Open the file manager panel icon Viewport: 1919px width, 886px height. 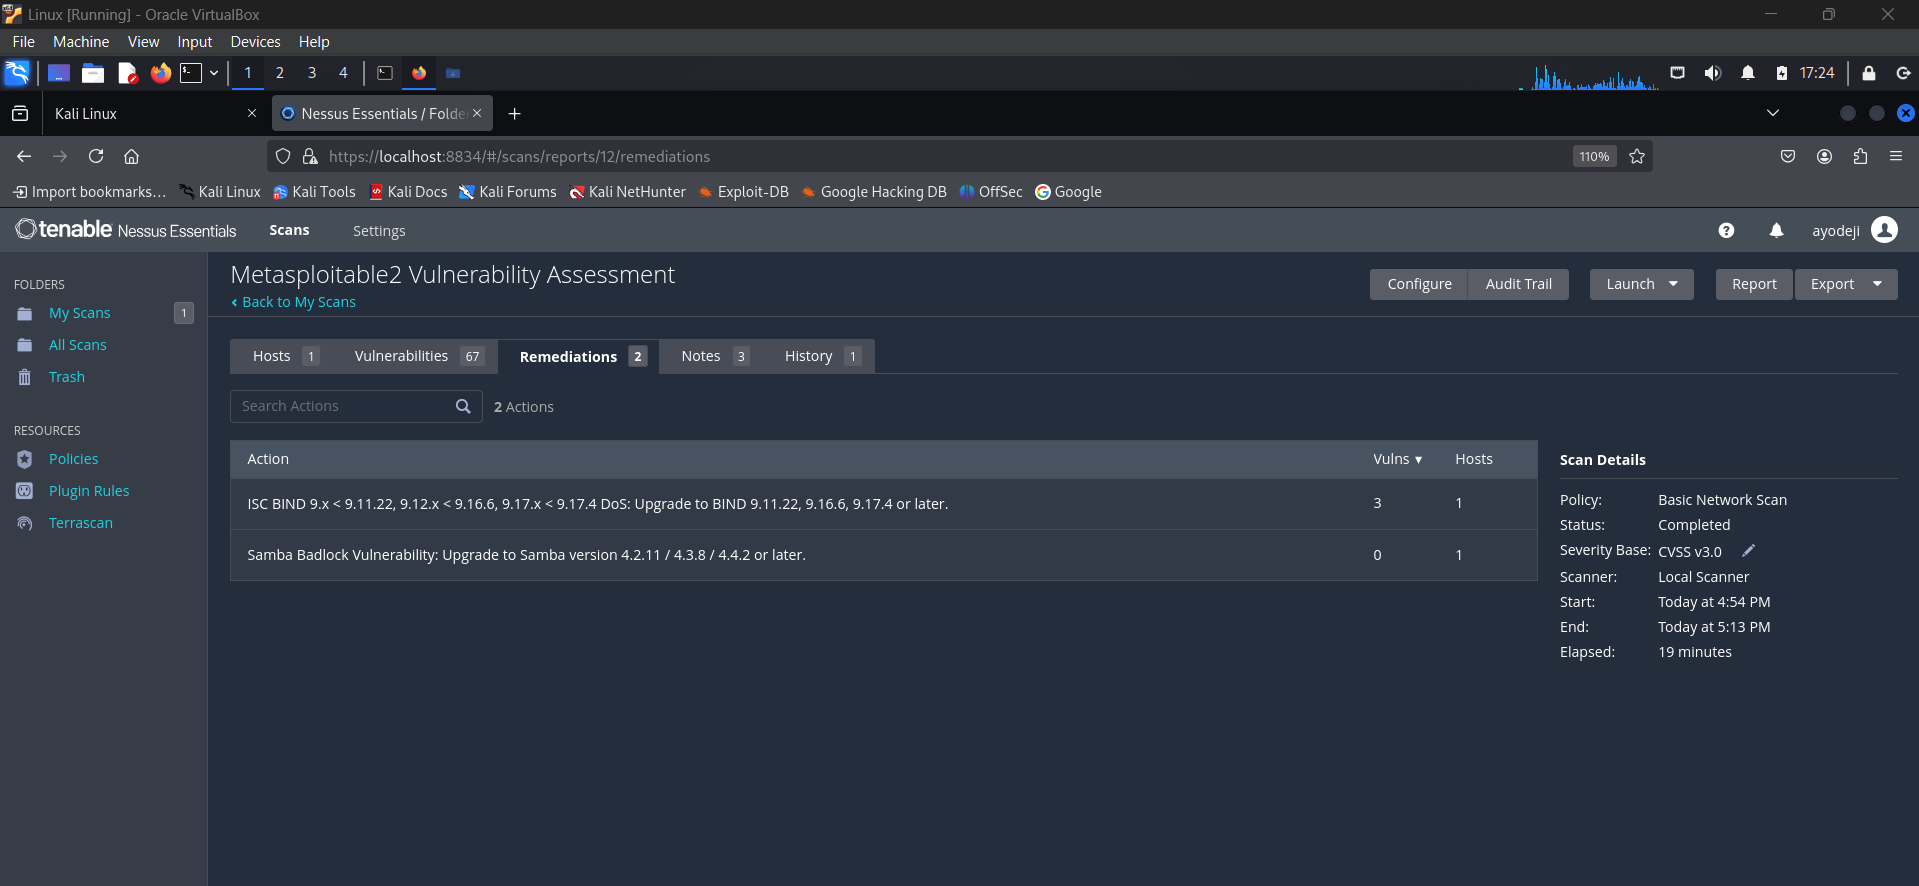93,73
